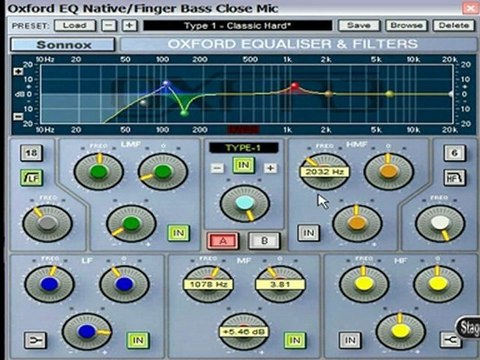Adjust the LF Q knob
This screenshot has width=480, height=360.
coord(124,284)
